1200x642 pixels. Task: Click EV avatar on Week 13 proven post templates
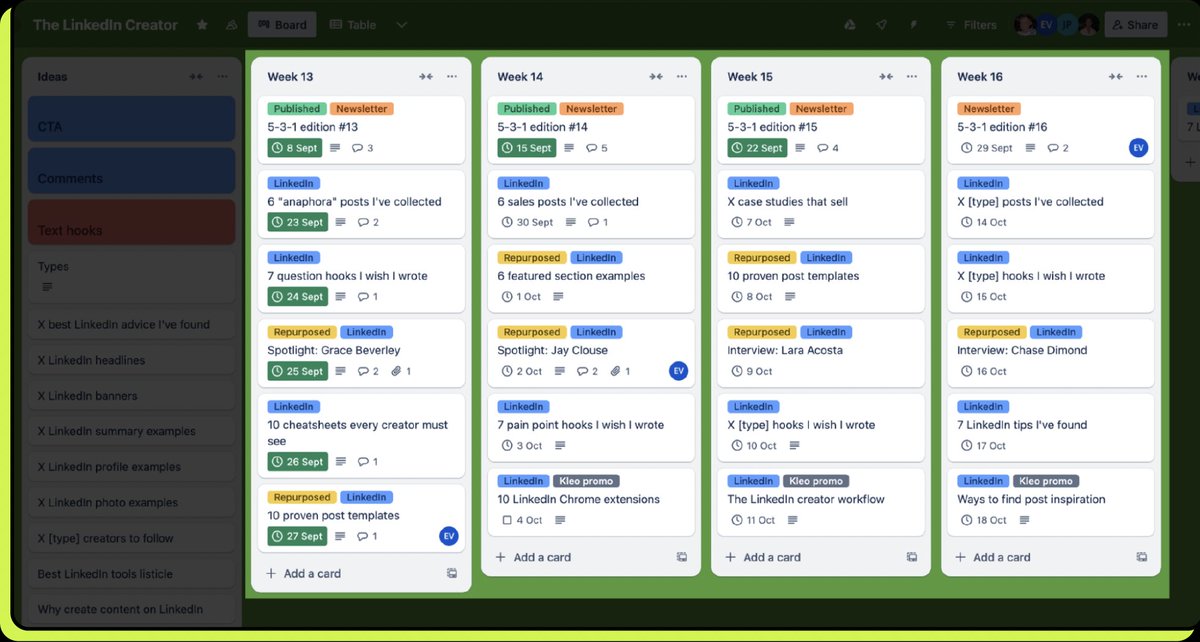coord(449,536)
